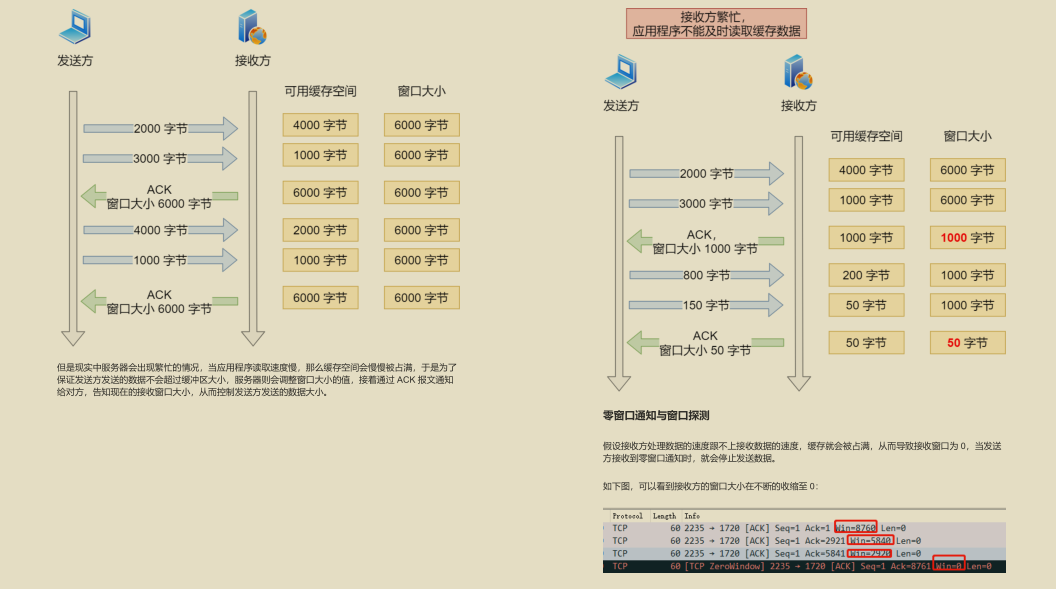Click the '窗口大小' header in the left diagram

(422, 91)
